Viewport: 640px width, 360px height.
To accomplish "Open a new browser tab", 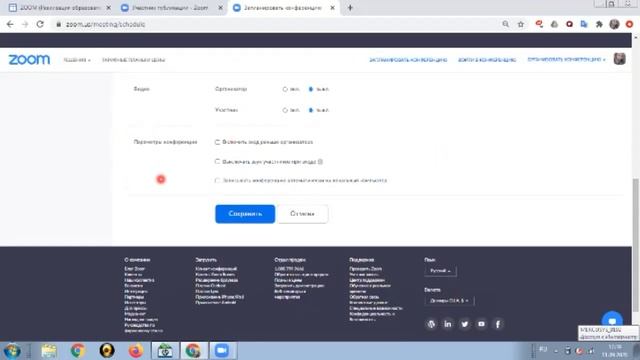I will tap(350, 8).
